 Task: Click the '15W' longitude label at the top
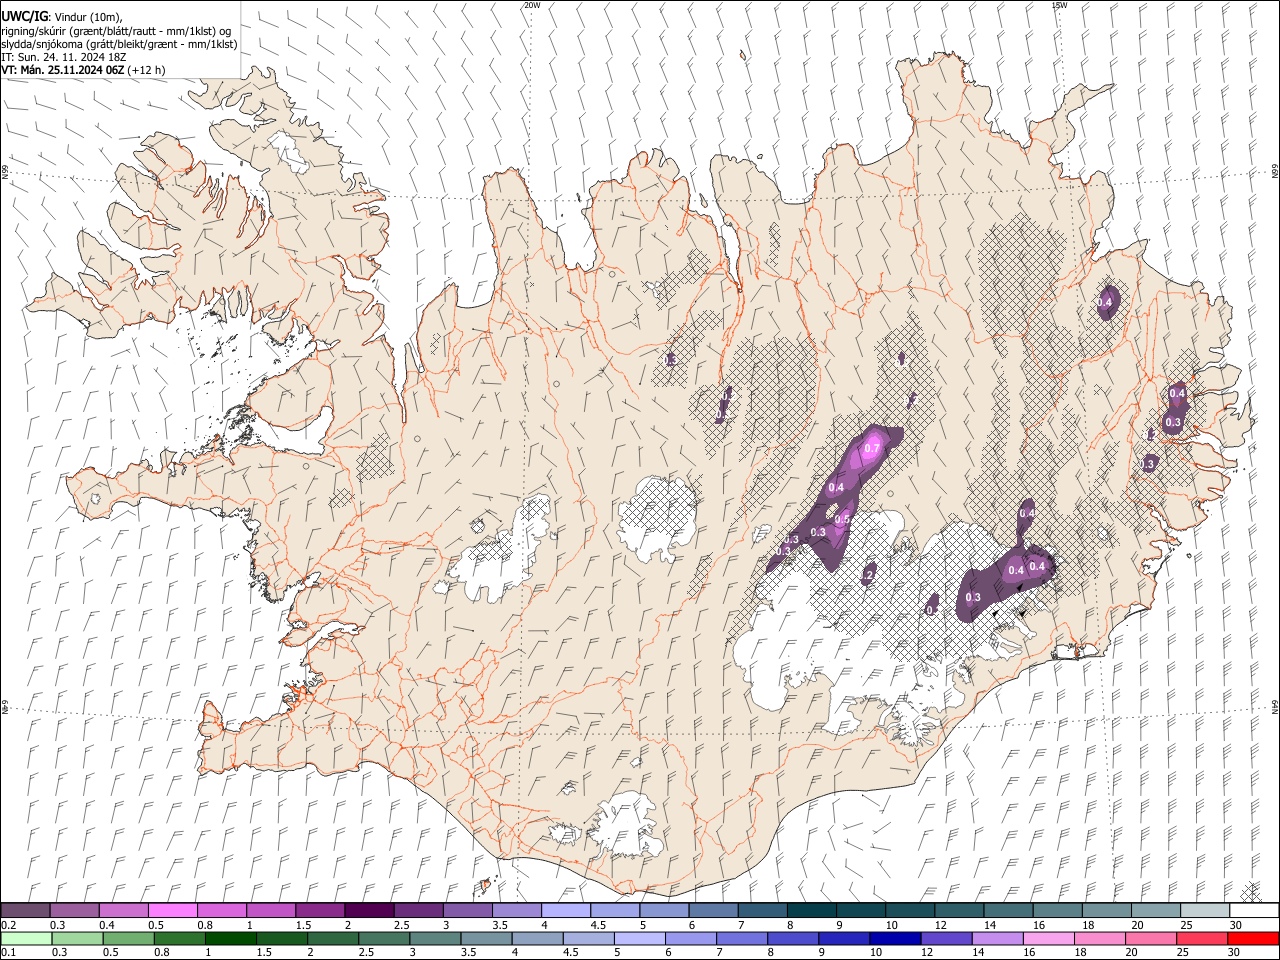click(x=1059, y=5)
